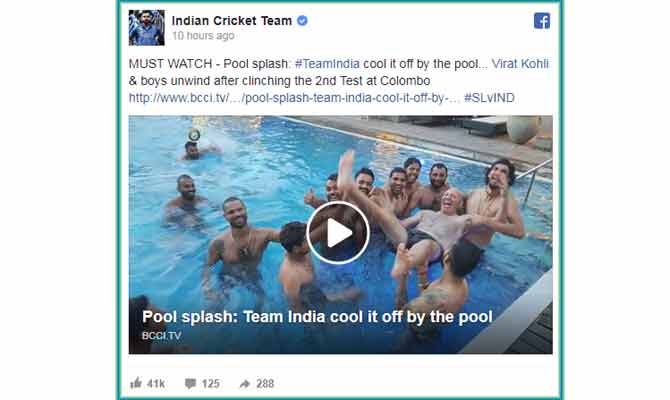Image resolution: width=670 pixels, height=400 pixels.
Task: Open the Indian Cricket Team profile picture
Action: click(x=147, y=28)
